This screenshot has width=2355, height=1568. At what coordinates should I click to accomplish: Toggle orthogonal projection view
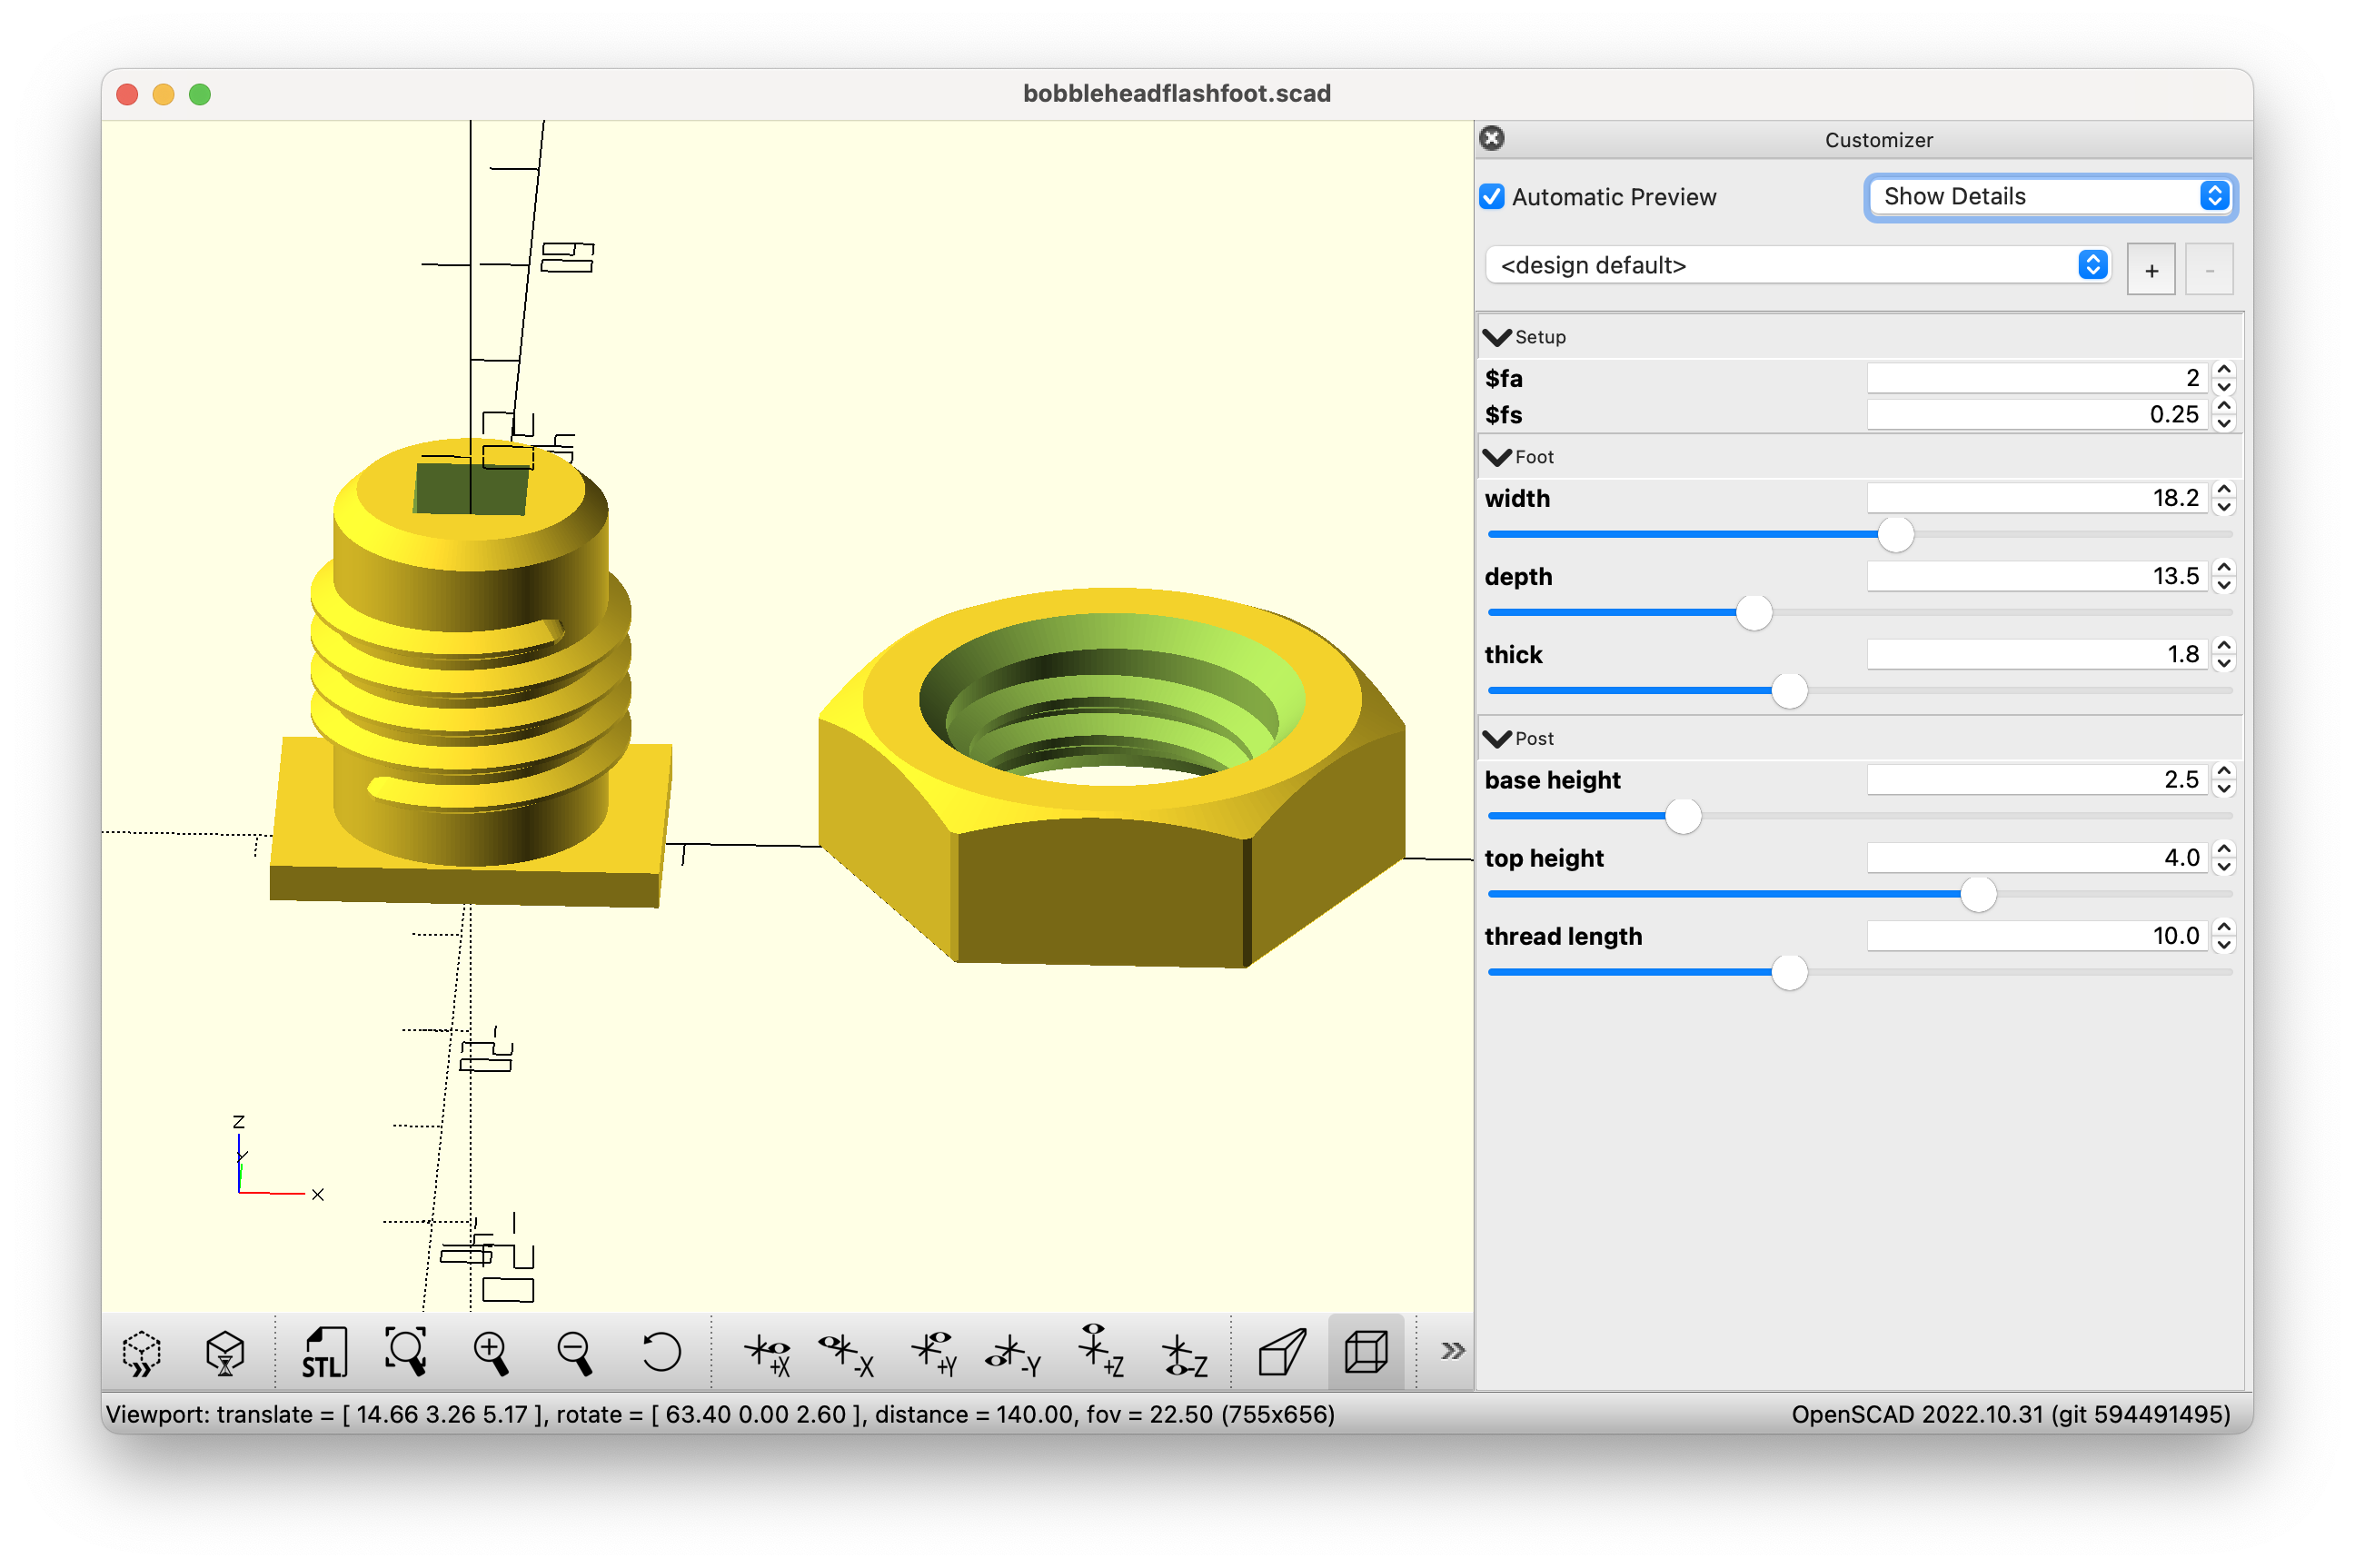1366,1353
